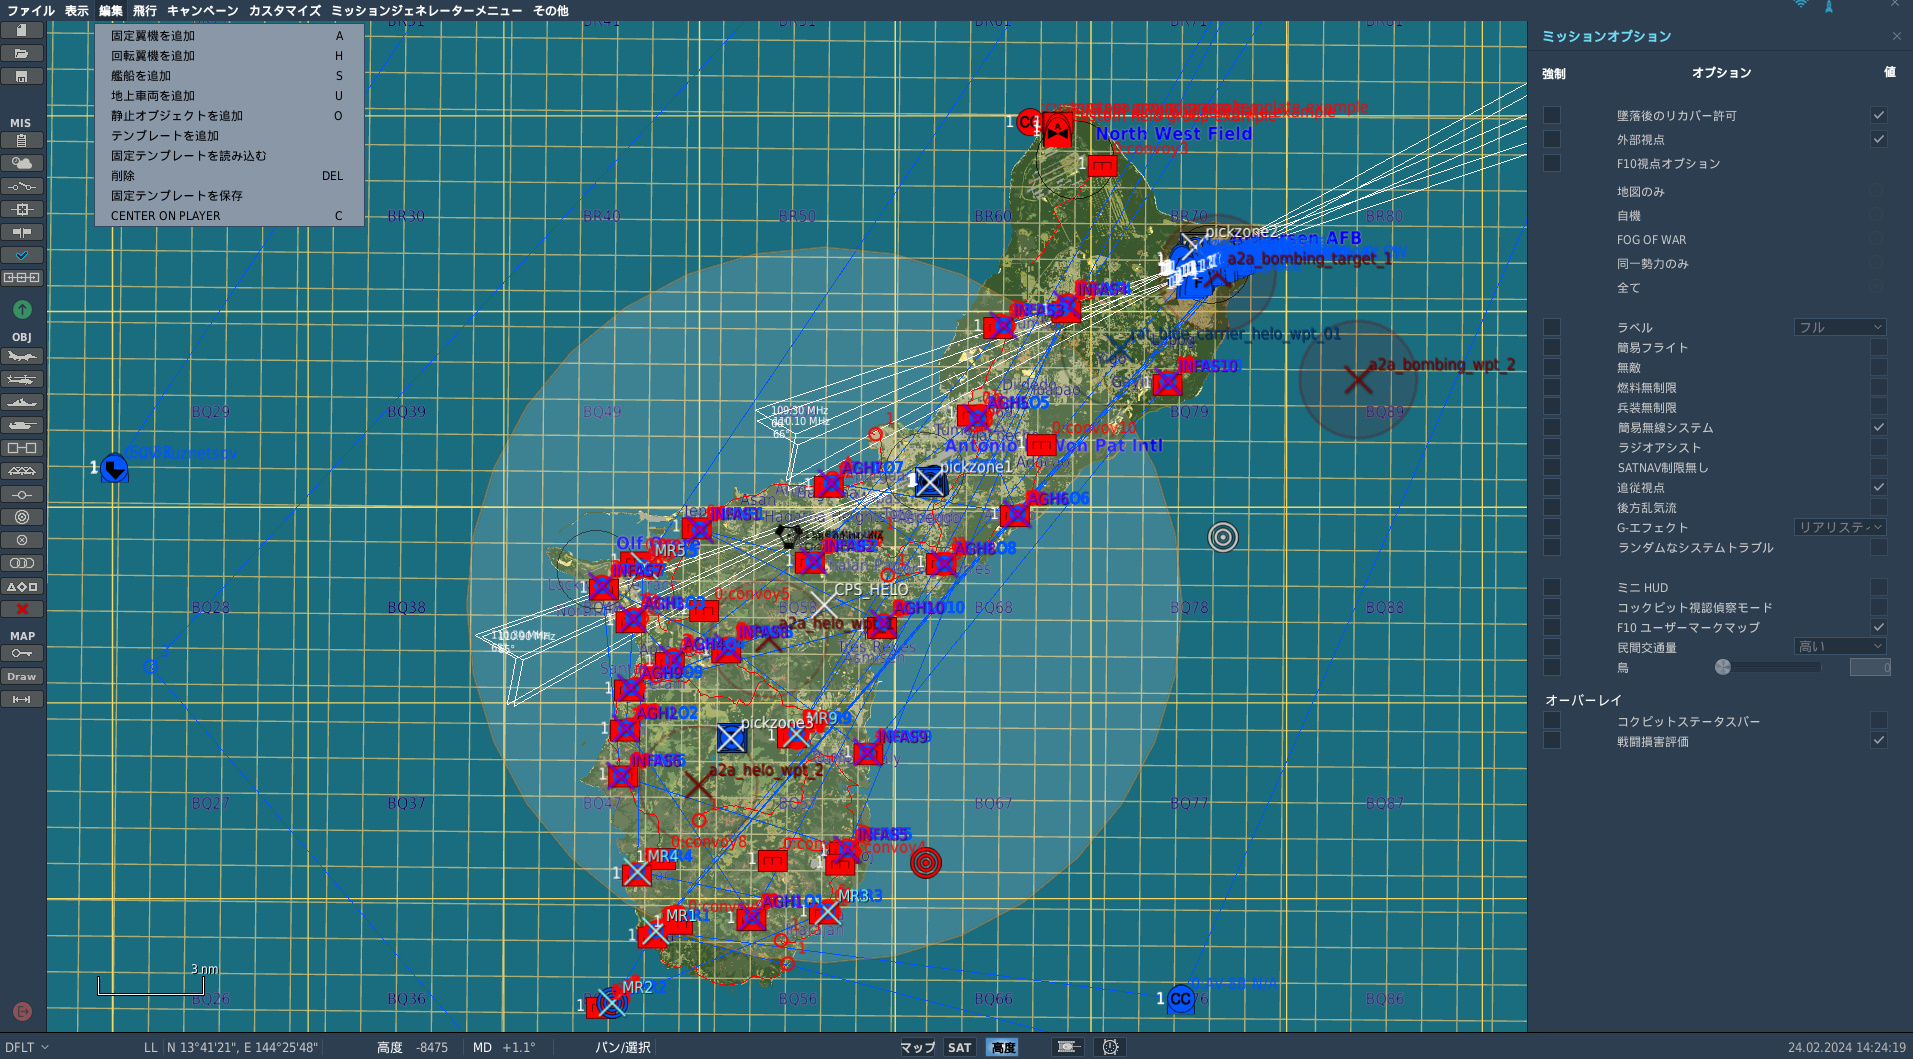Choose 固定テンプレートを保存 menu entry
The height and width of the screenshot is (1059, 1913).
click(x=229, y=196)
